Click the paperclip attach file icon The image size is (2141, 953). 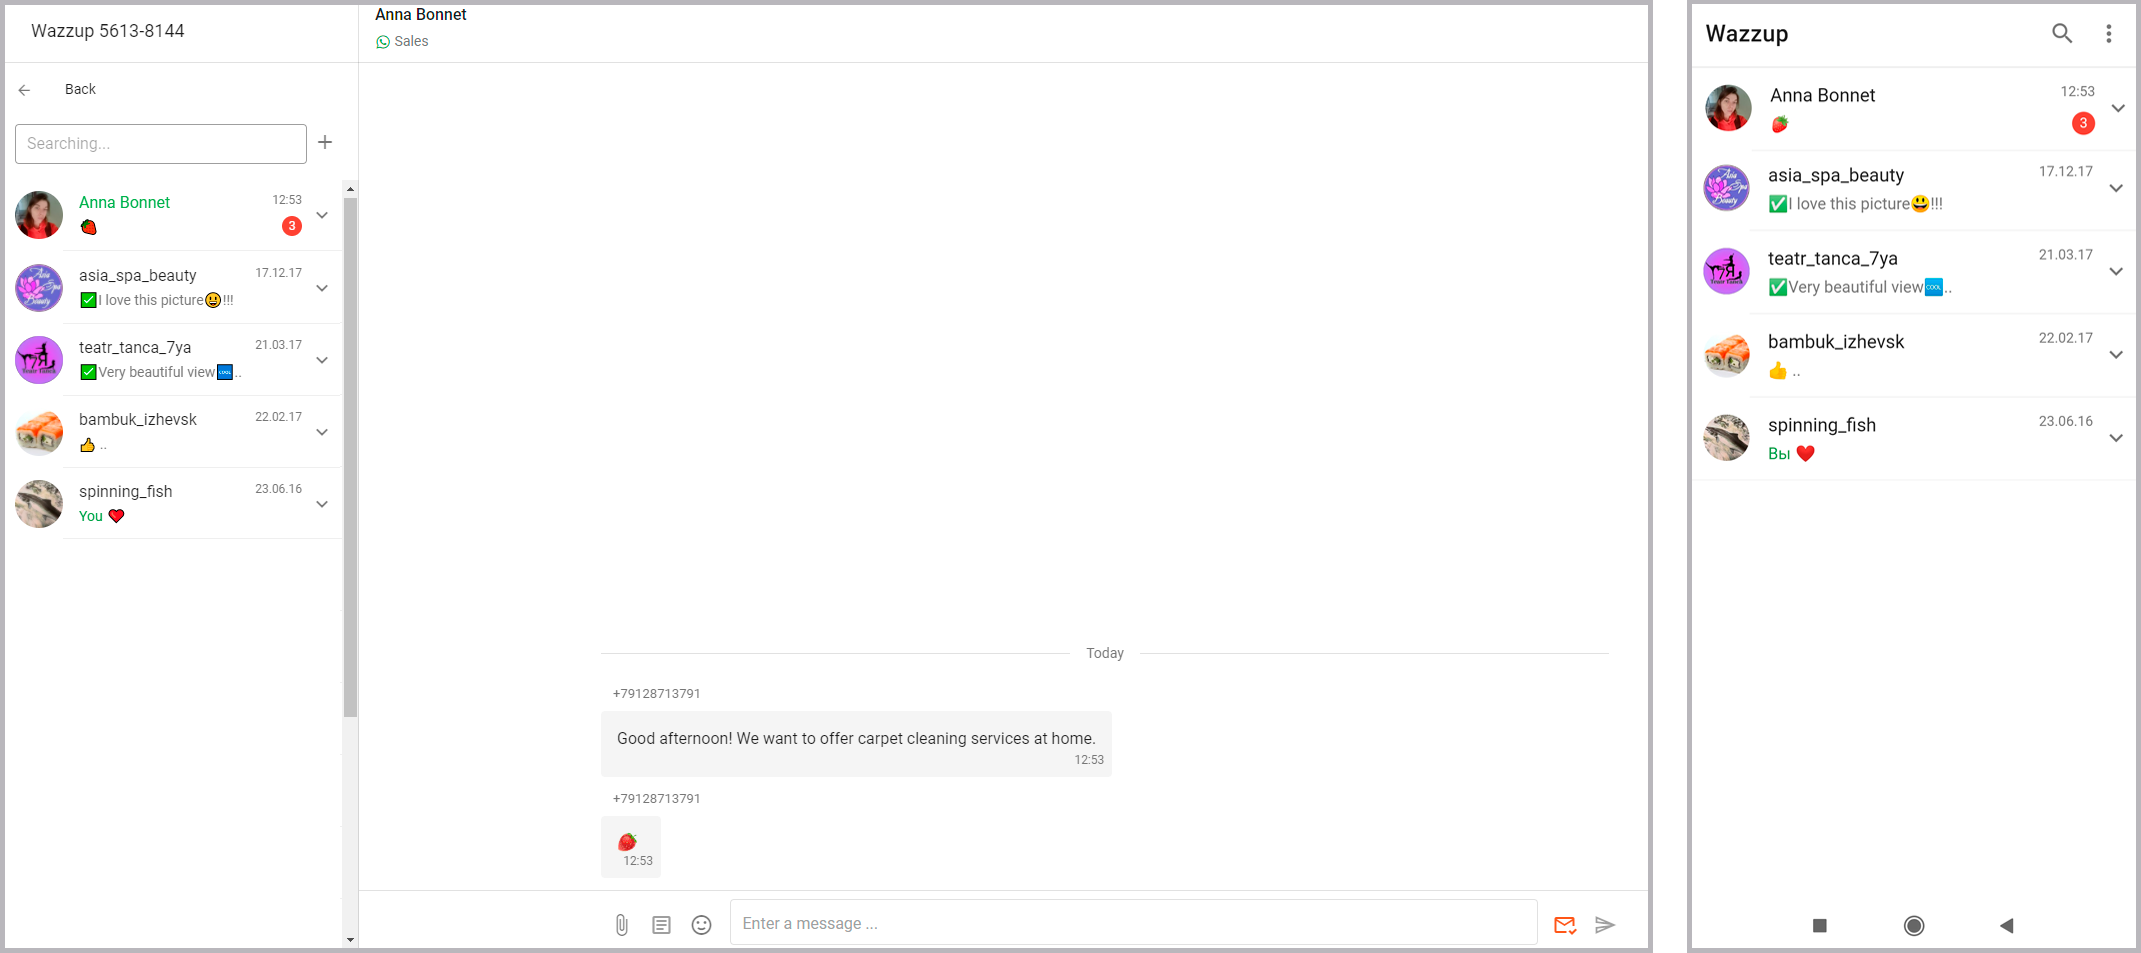621,925
